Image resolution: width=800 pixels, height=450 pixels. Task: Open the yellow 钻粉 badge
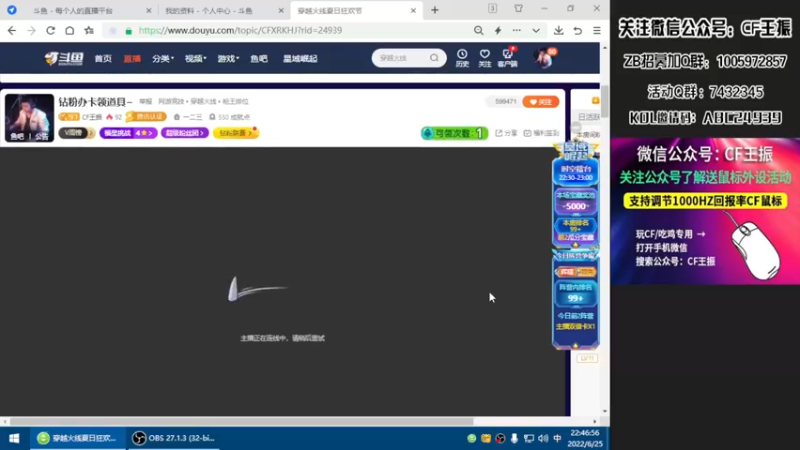(236, 133)
